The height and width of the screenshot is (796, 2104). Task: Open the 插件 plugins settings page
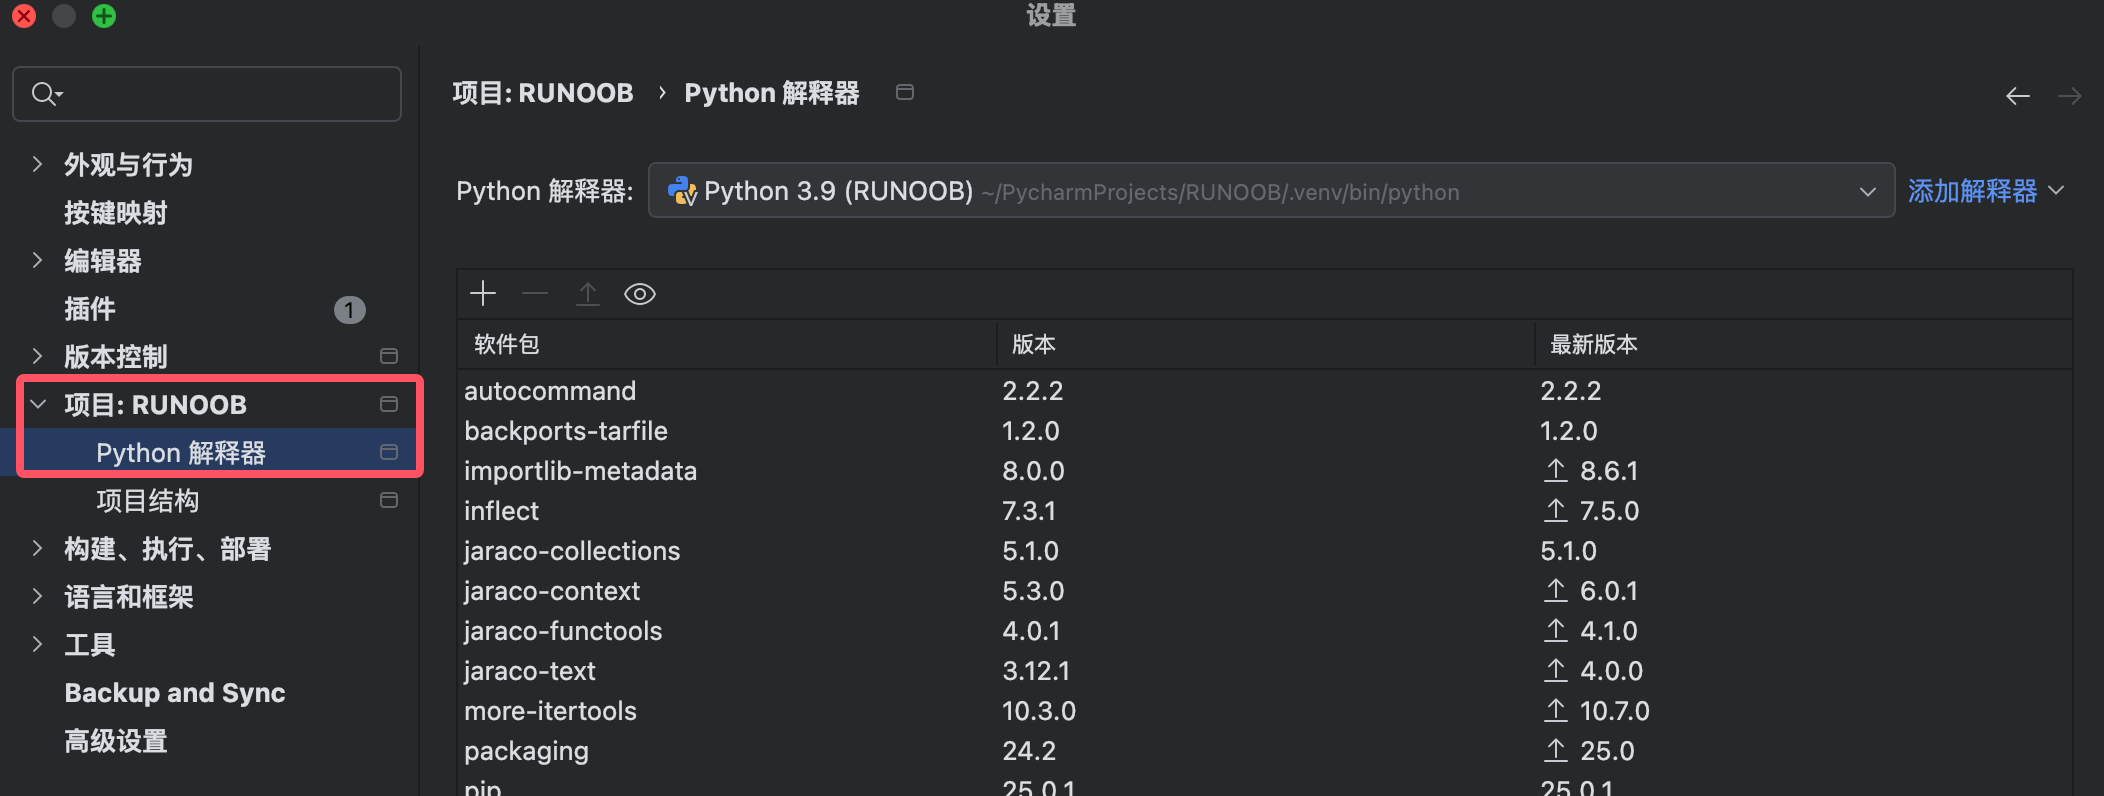click(x=90, y=309)
